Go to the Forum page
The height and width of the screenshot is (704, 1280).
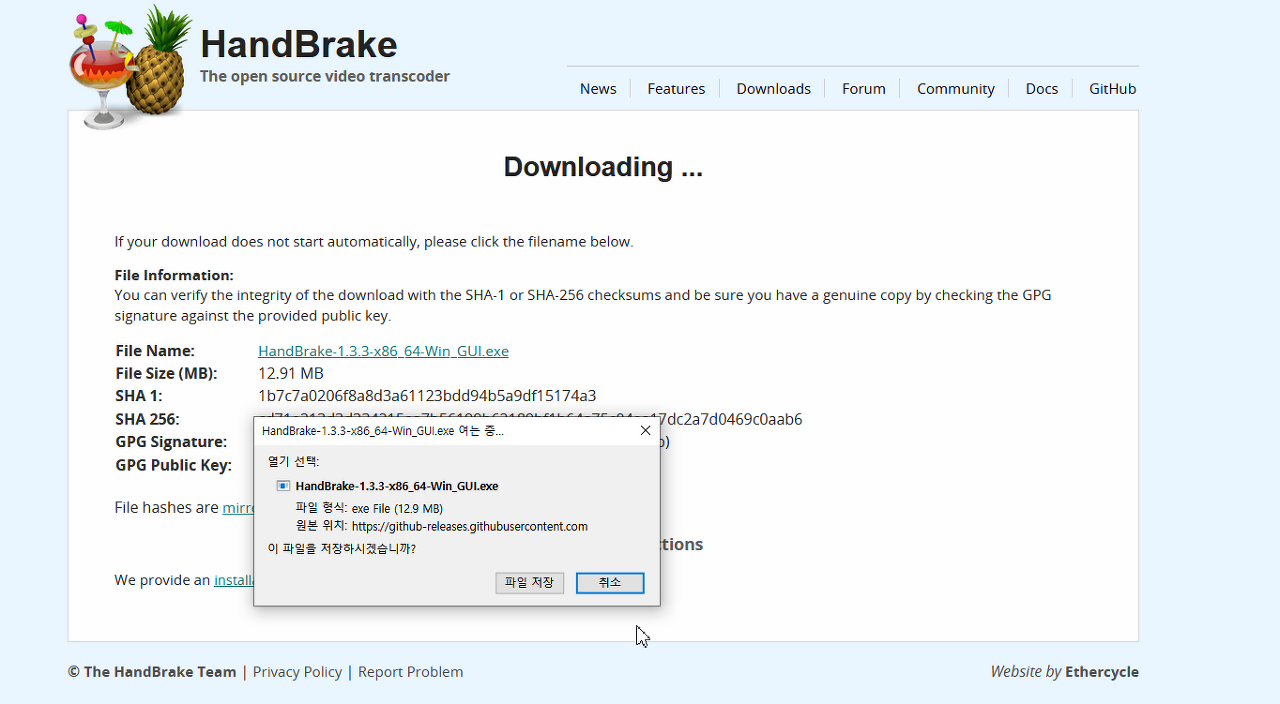pos(864,89)
